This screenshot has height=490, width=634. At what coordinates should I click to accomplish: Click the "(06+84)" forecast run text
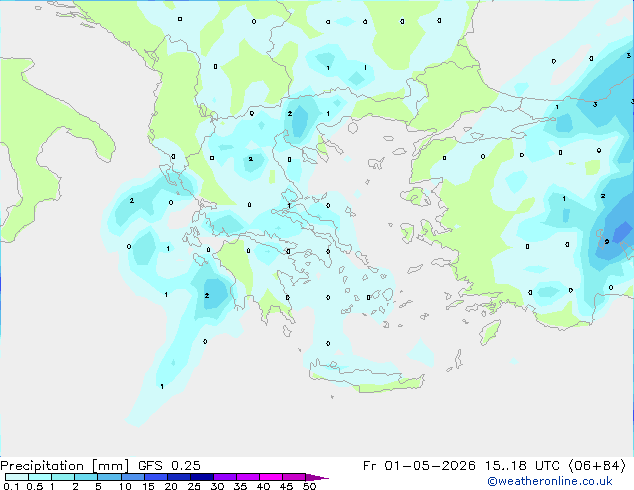click(x=598, y=466)
